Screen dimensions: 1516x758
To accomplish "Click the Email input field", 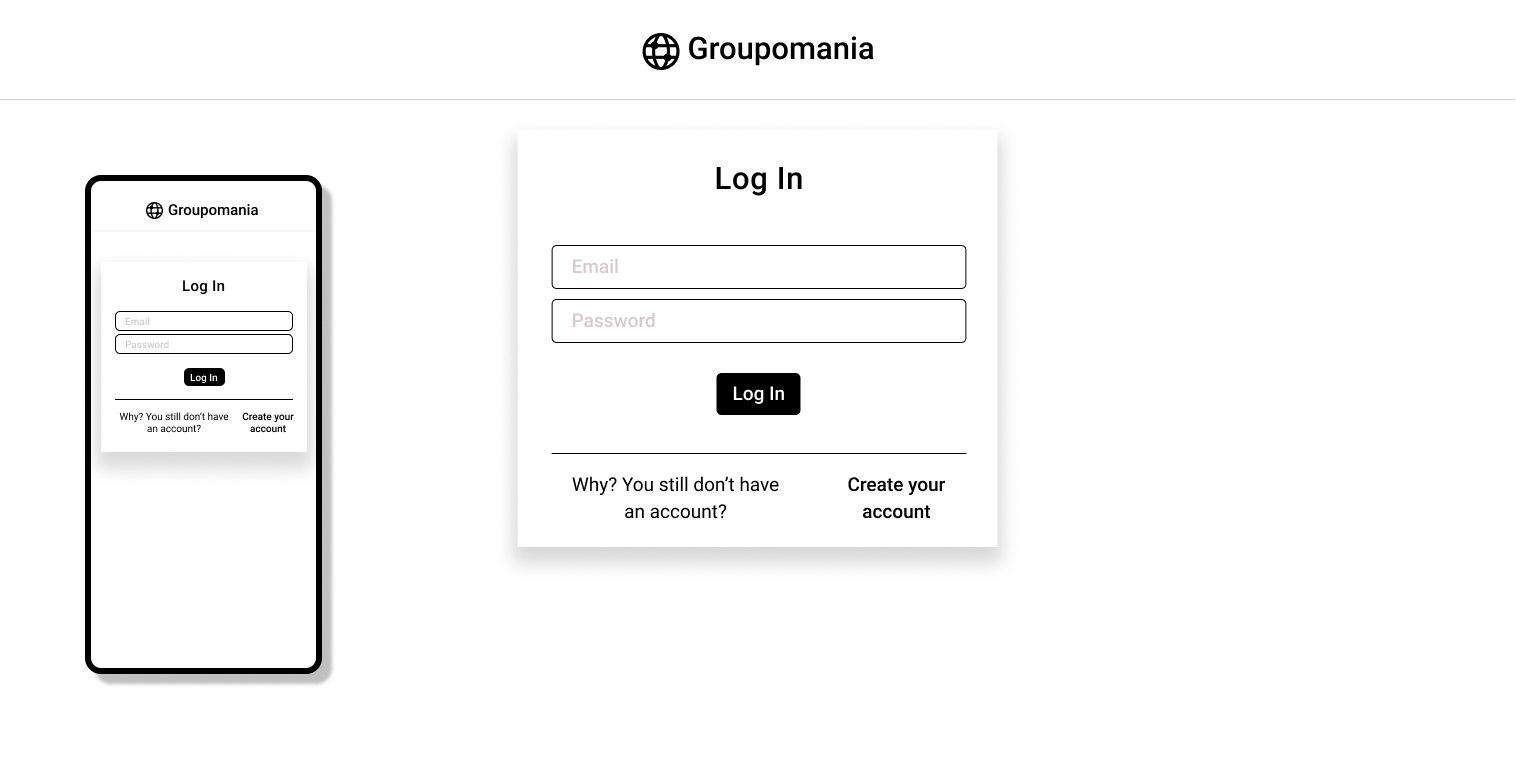I will pyautogui.click(x=758, y=267).
